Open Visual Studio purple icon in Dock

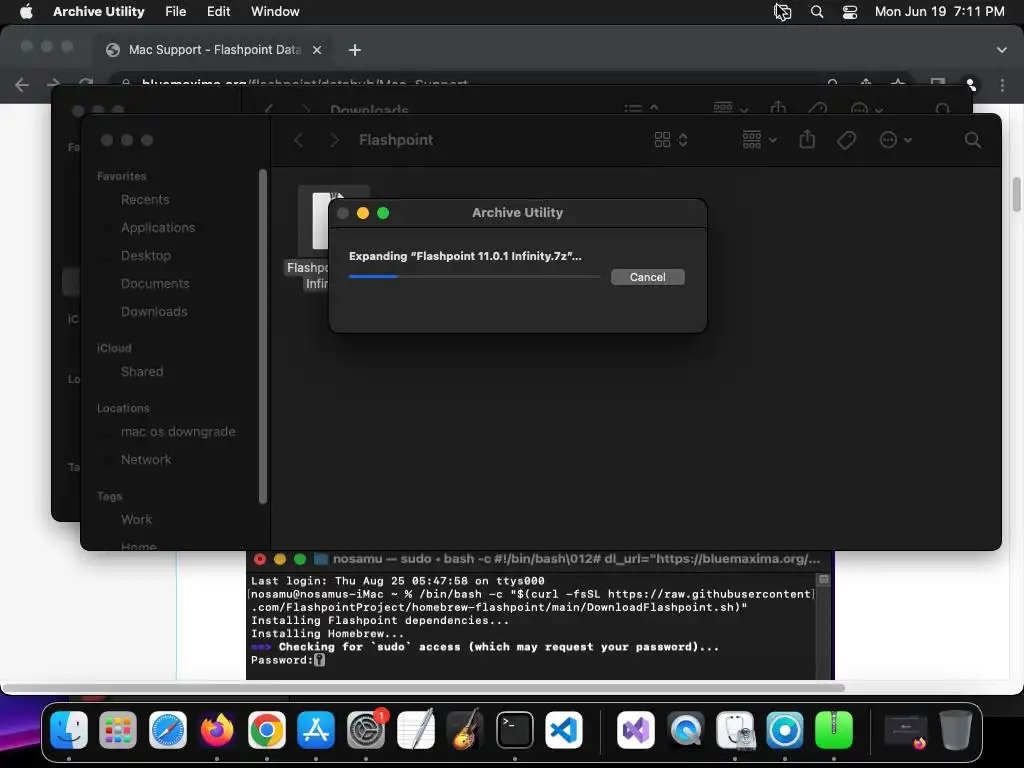636,729
